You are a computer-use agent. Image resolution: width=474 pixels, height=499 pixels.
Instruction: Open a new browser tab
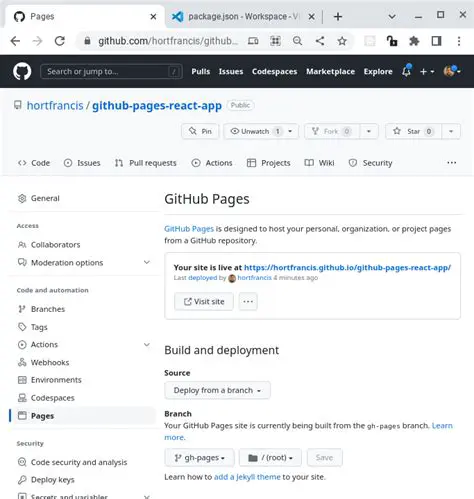[x=338, y=16]
